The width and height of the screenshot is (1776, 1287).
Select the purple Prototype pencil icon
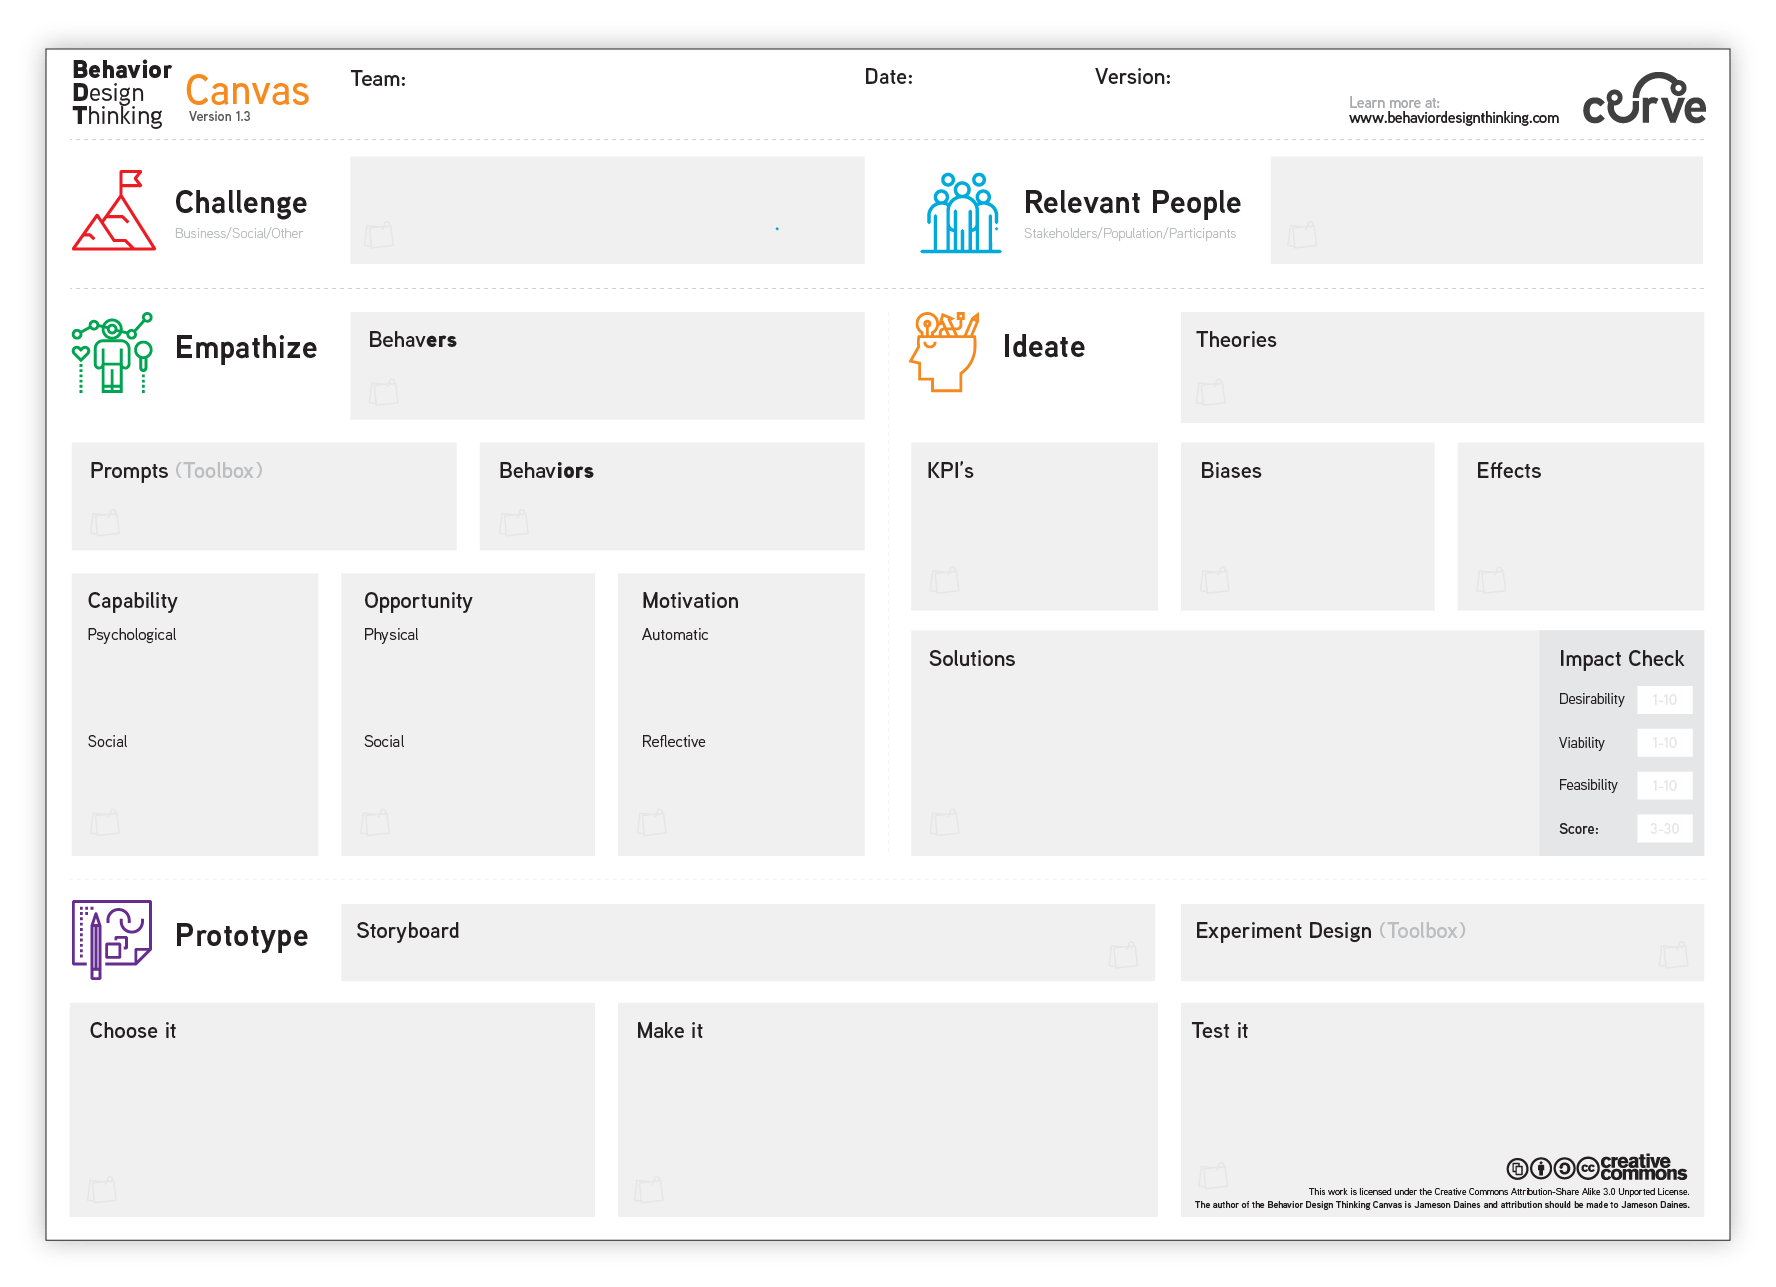(111, 939)
